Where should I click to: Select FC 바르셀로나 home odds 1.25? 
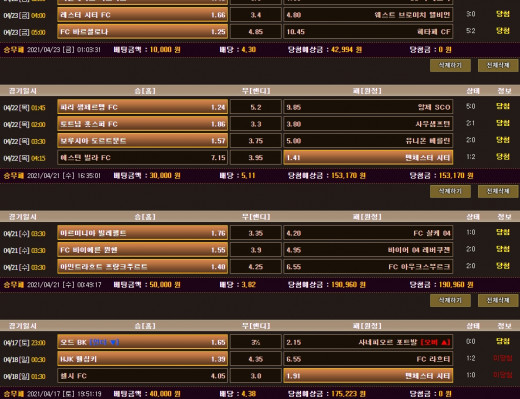click(143, 32)
